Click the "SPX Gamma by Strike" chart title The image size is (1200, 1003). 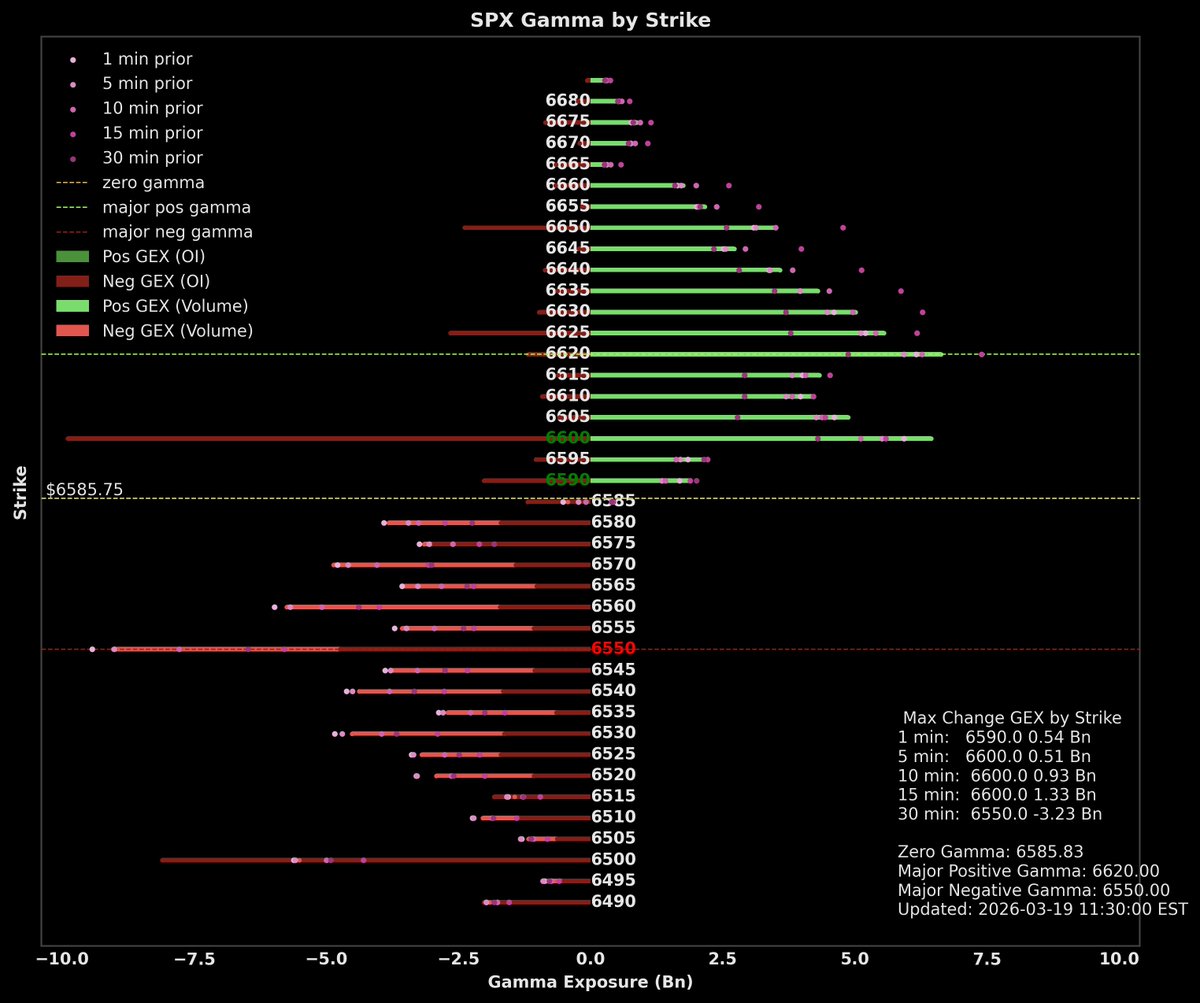tap(590, 20)
